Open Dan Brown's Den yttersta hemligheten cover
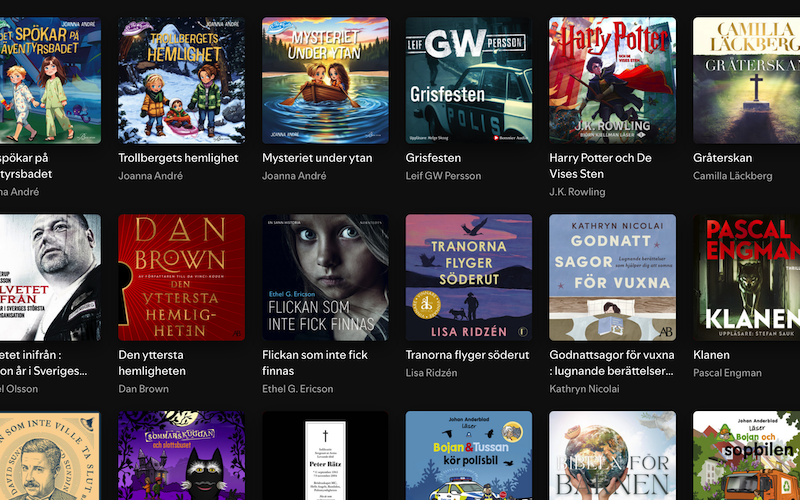This screenshot has height=500, width=800. [x=181, y=277]
